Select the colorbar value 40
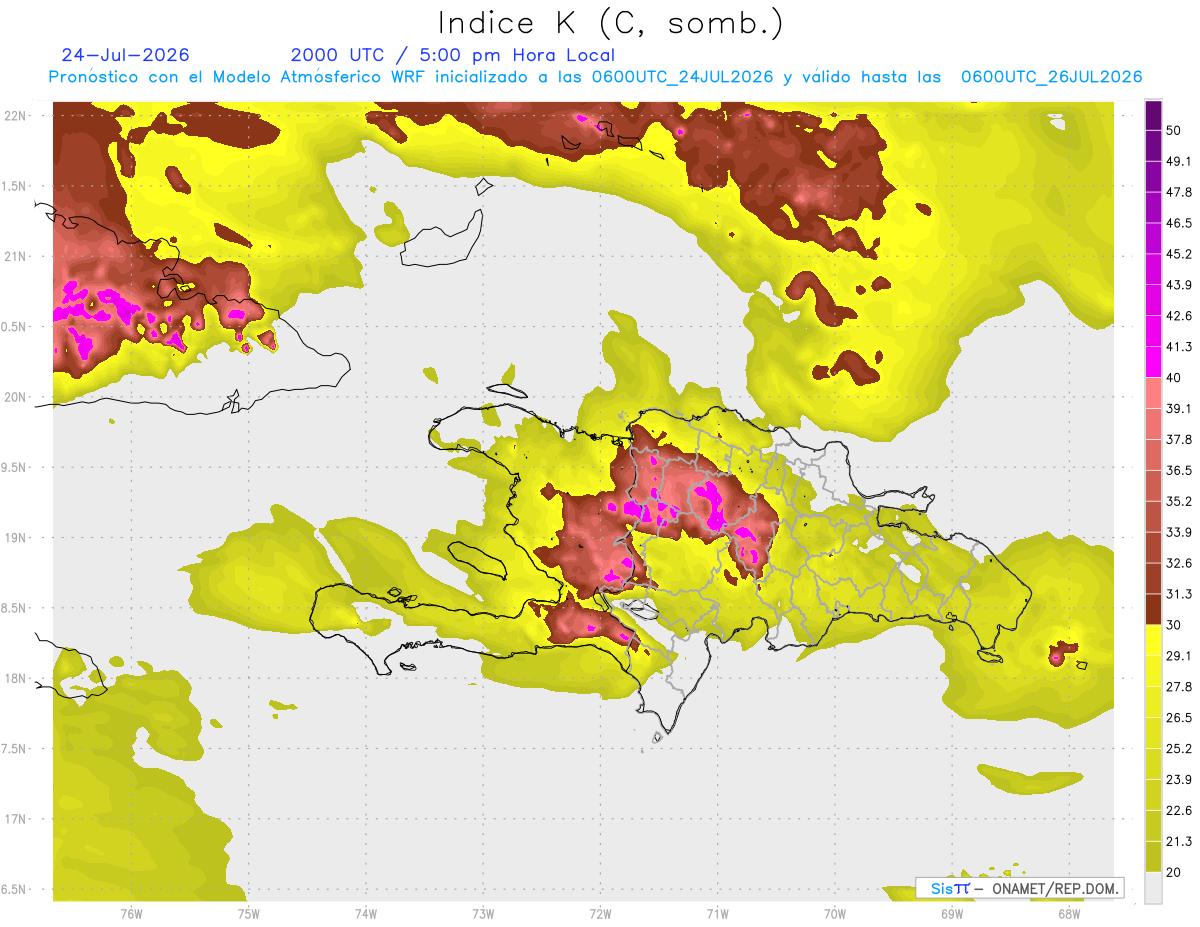The width and height of the screenshot is (1200, 927). pos(1176,378)
